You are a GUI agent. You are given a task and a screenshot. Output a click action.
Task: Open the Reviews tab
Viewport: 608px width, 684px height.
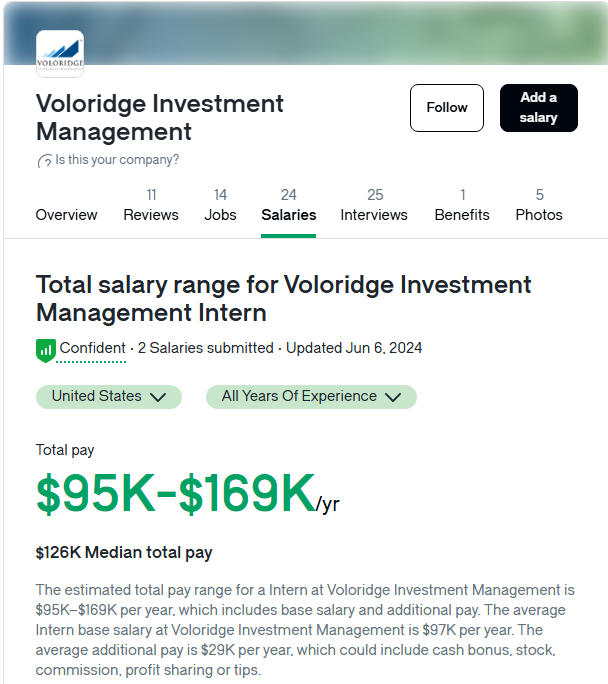151,205
